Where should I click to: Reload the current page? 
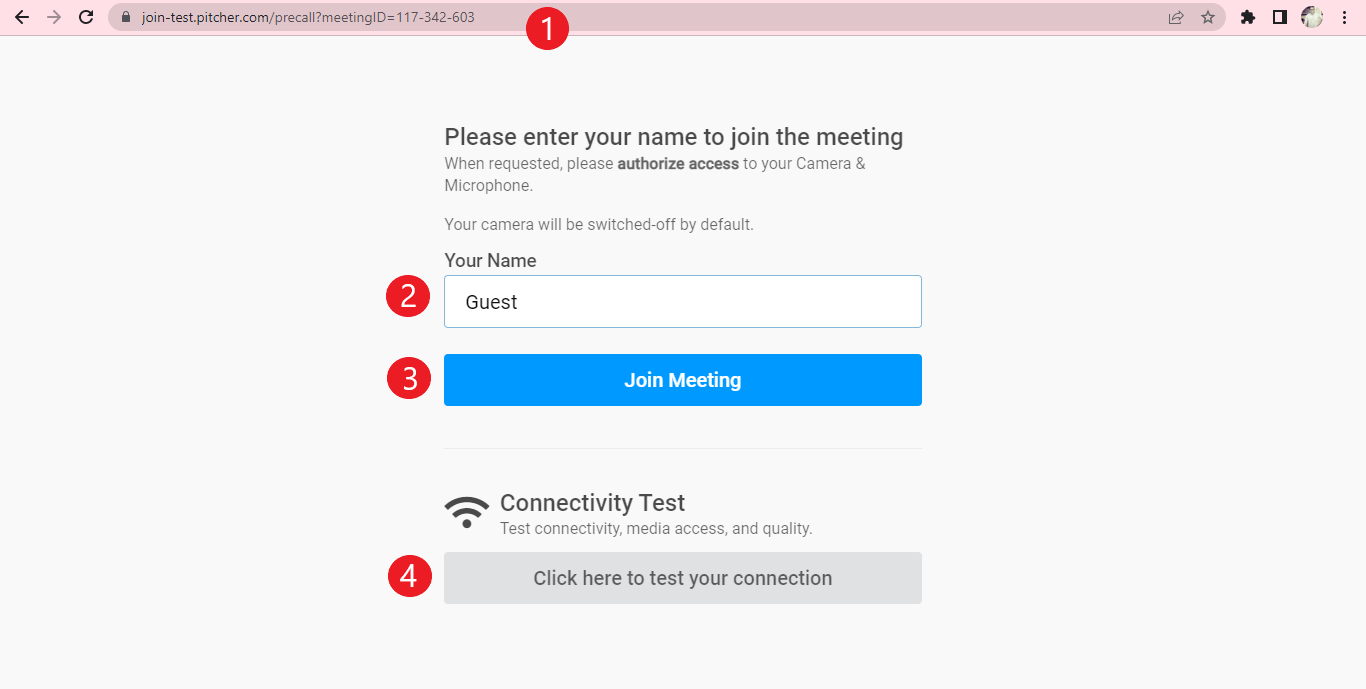pos(86,17)
